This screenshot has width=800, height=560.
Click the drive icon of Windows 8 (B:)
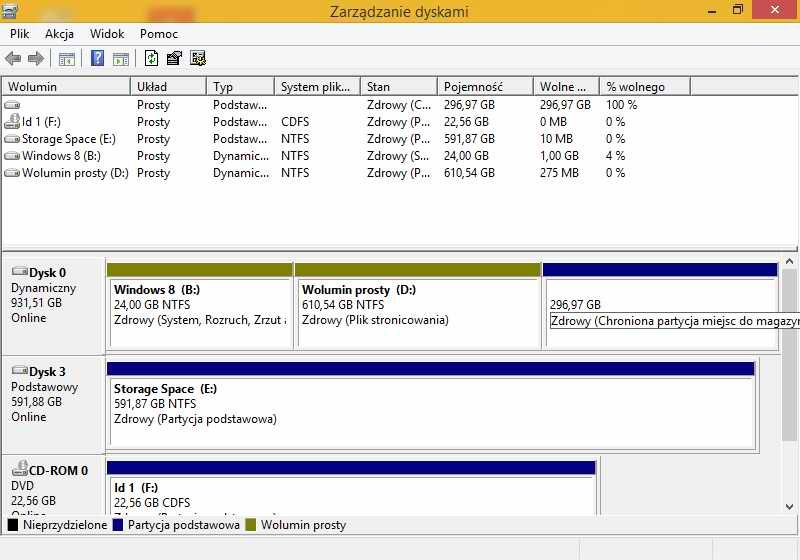click(x=12, y=156)
